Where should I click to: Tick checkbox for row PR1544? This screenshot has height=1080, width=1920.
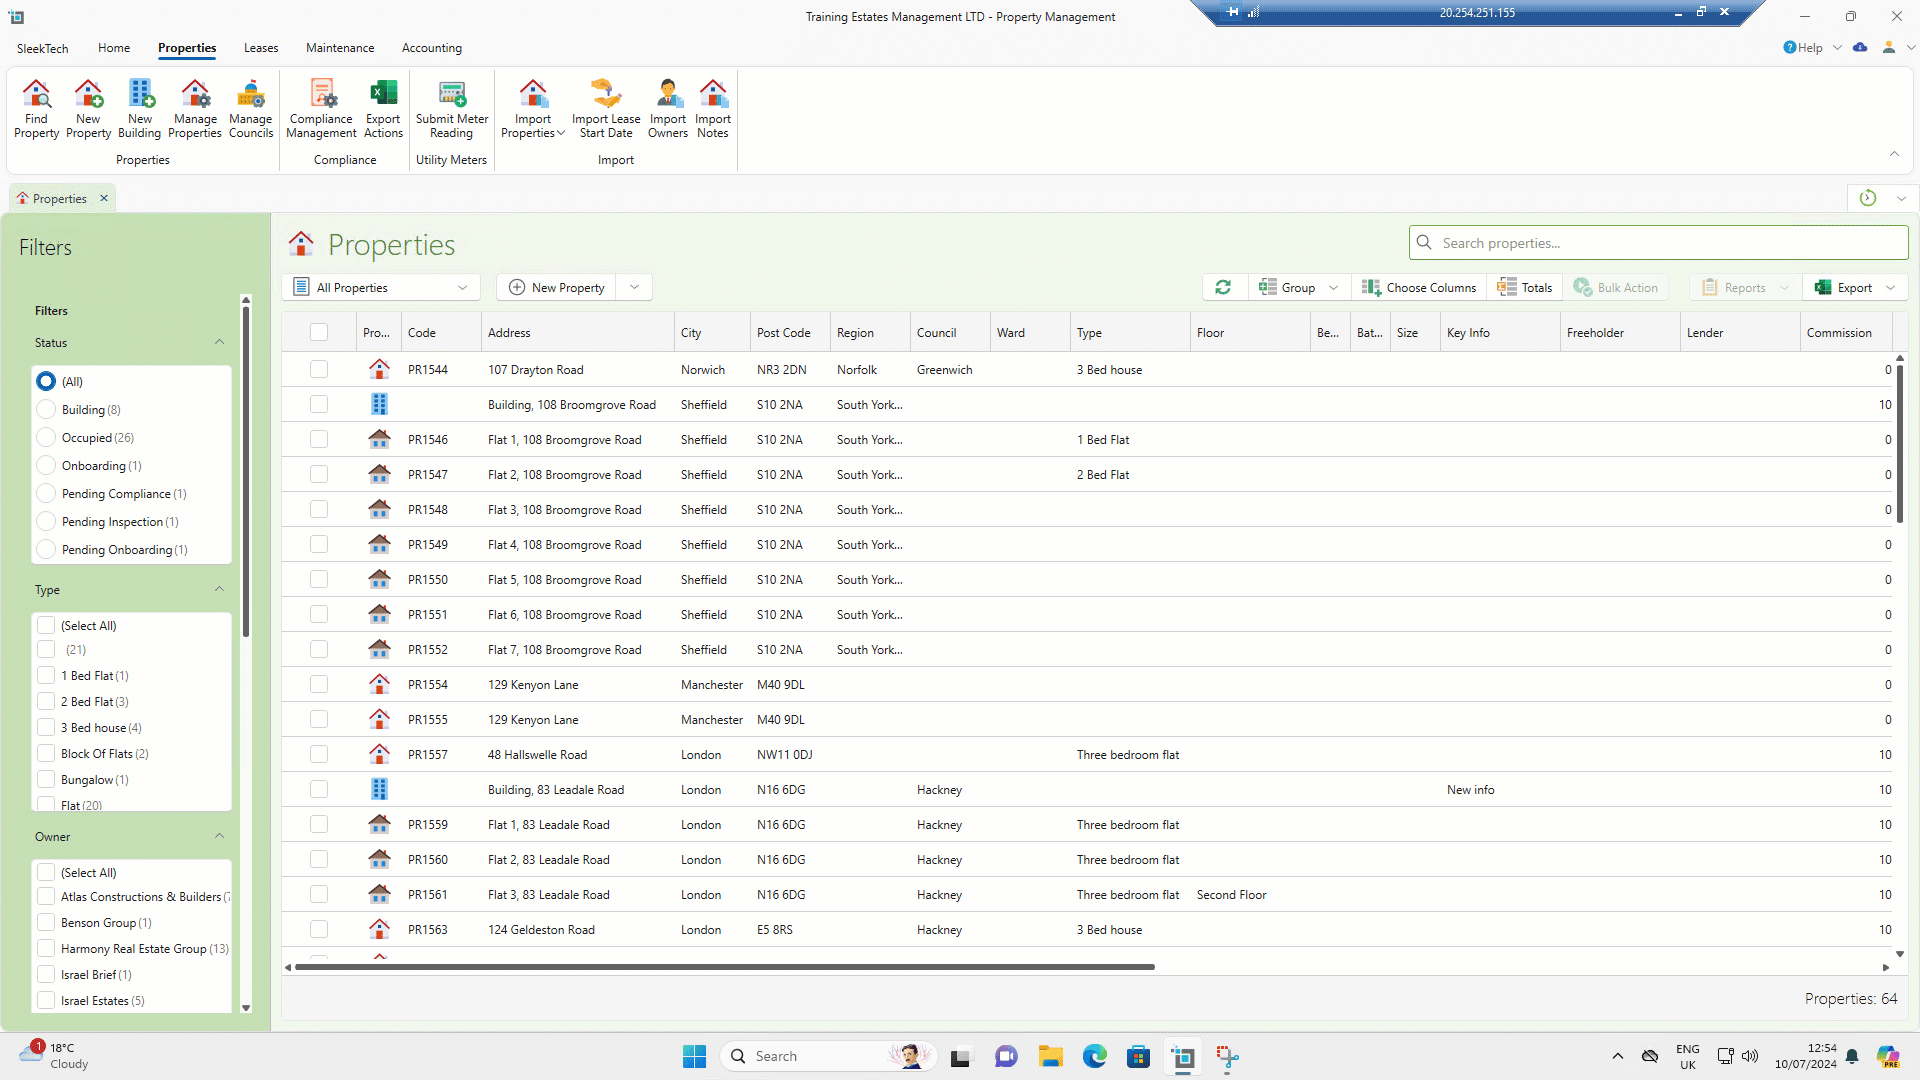[319, 369]
